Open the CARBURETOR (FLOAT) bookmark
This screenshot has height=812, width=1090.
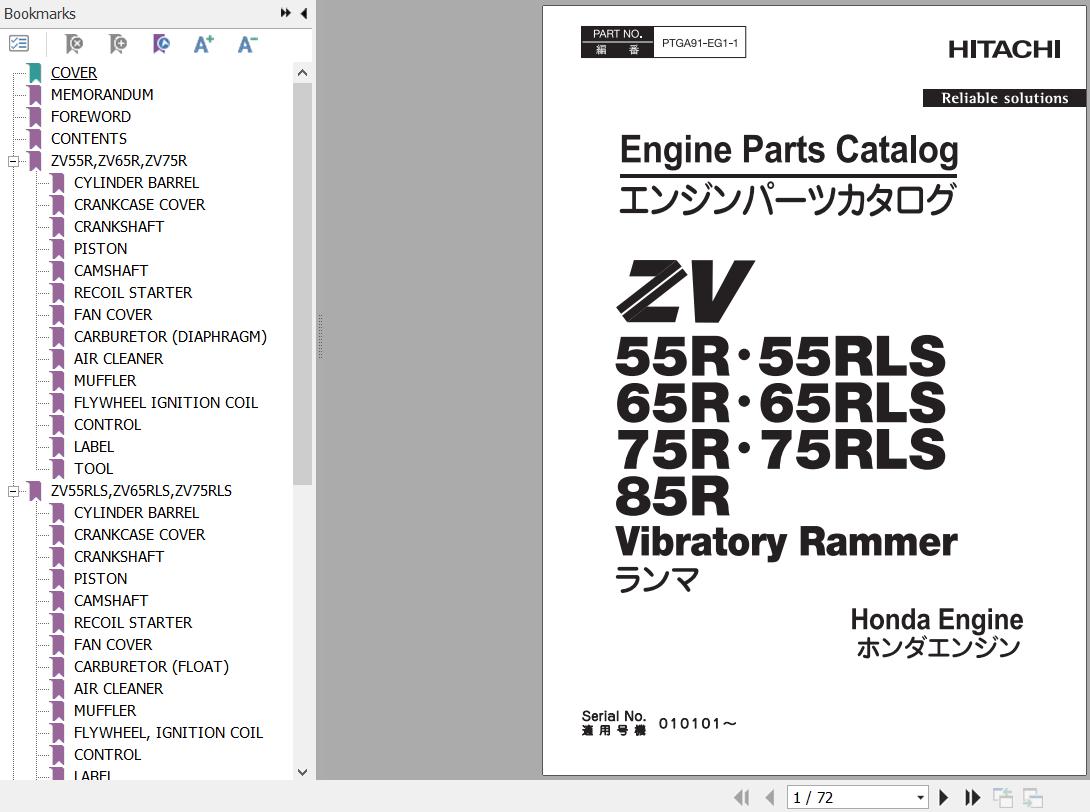click(x=151, y=667)
